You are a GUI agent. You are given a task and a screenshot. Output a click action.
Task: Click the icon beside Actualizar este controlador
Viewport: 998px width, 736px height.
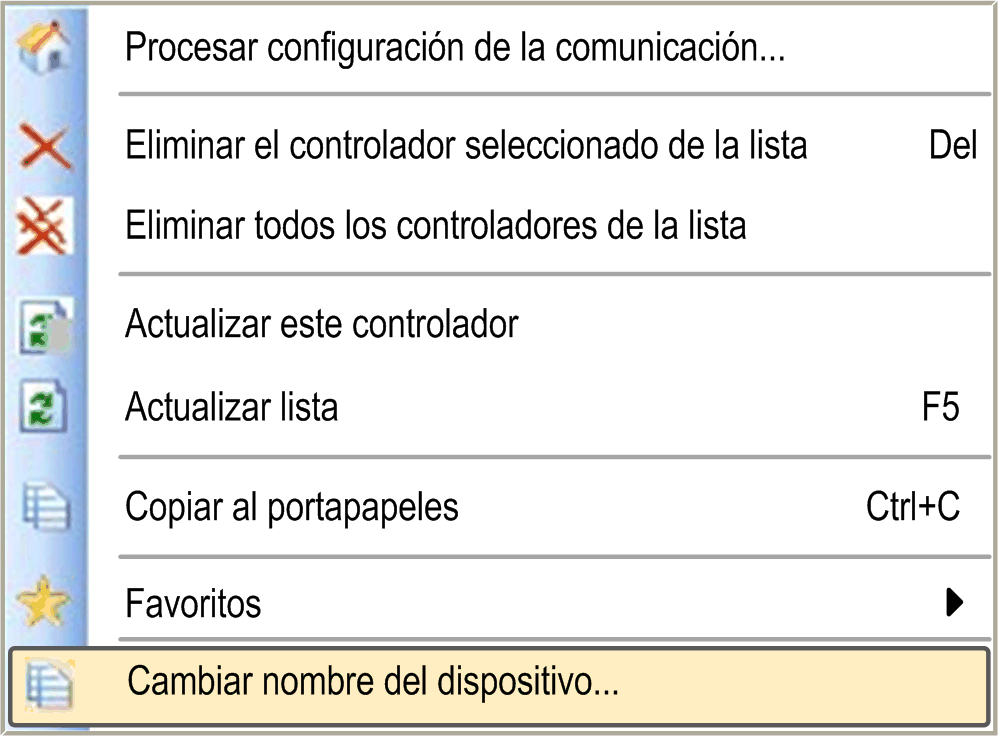click(45, 326)
